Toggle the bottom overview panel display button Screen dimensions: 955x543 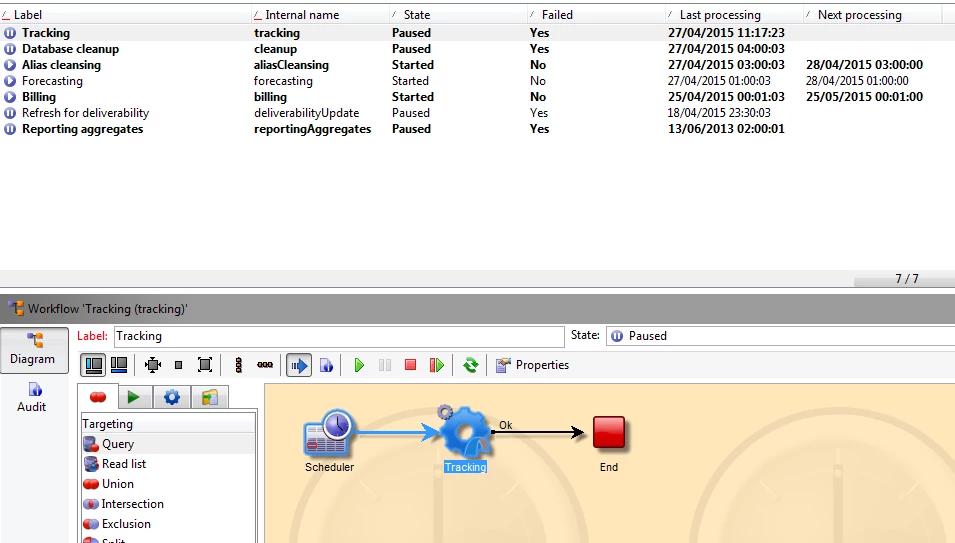(x=119, y=365)
